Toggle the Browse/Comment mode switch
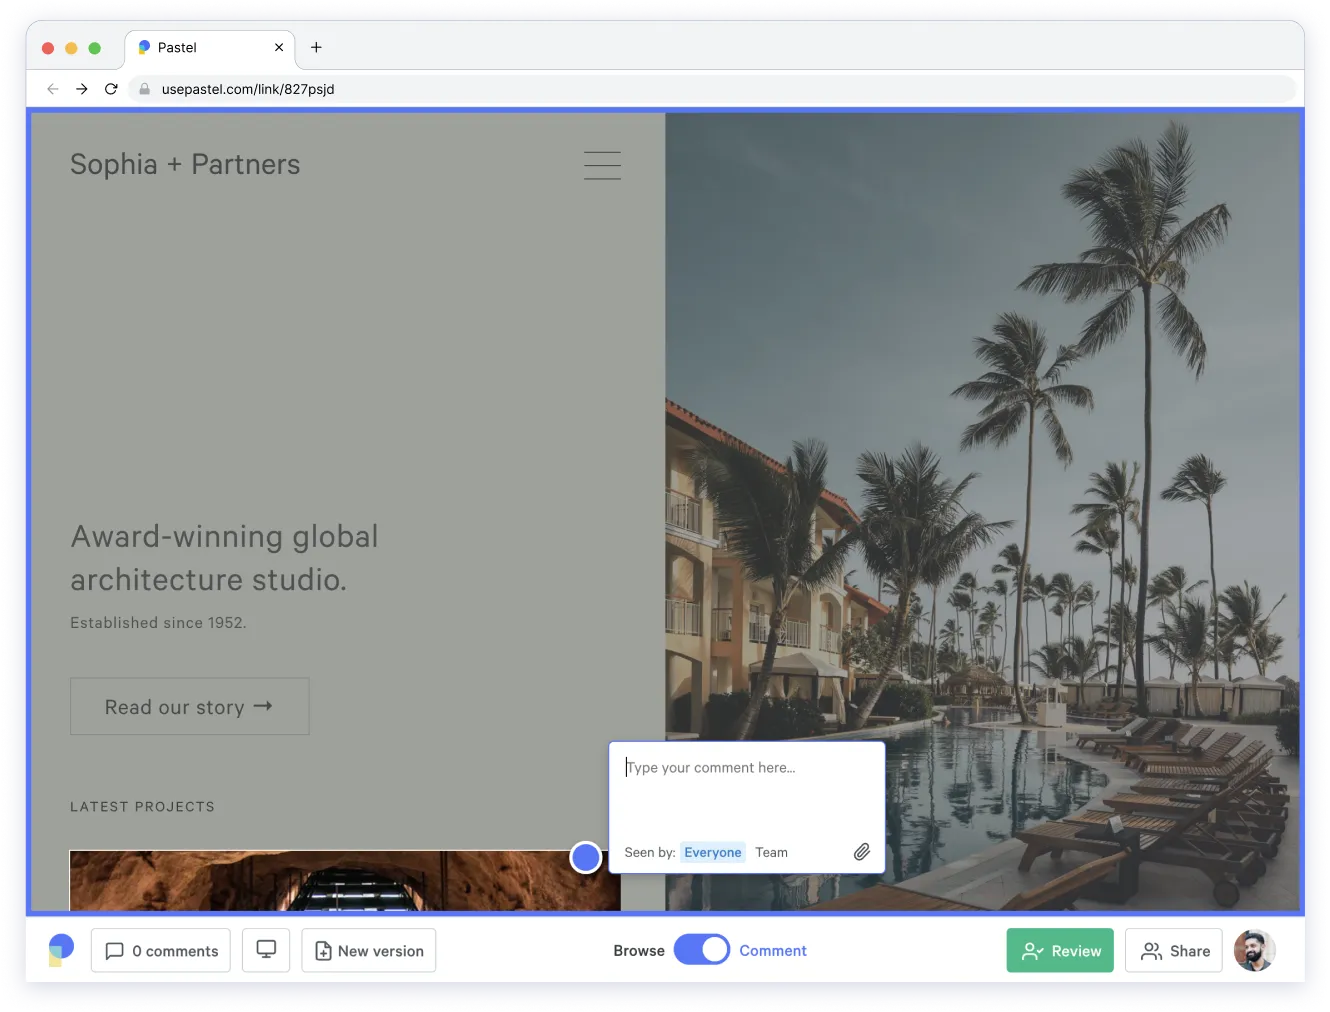The width and height of the screenshot is (1330, 1012). coord(702,950)
